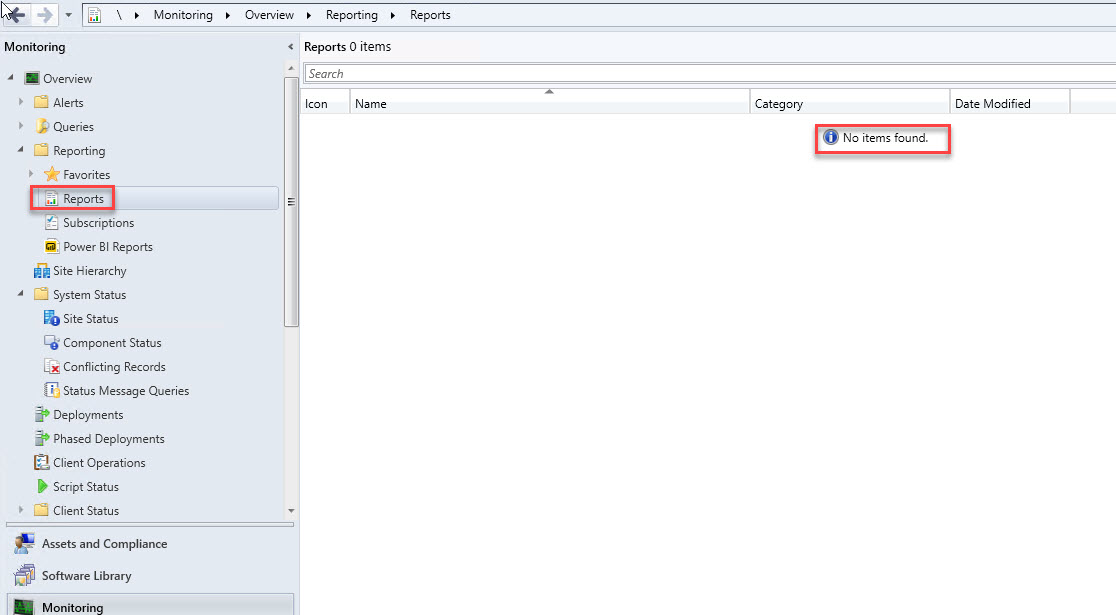Open the Software Library workspace
Screen dimensions: 1116x615
(x=86, y=576)
